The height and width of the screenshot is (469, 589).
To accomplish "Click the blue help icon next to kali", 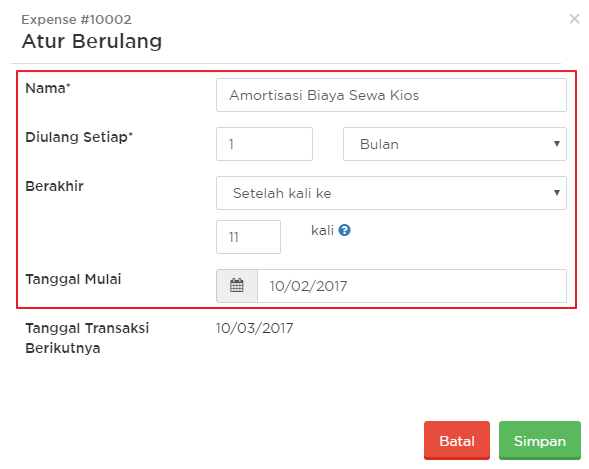I will [344, 230].
